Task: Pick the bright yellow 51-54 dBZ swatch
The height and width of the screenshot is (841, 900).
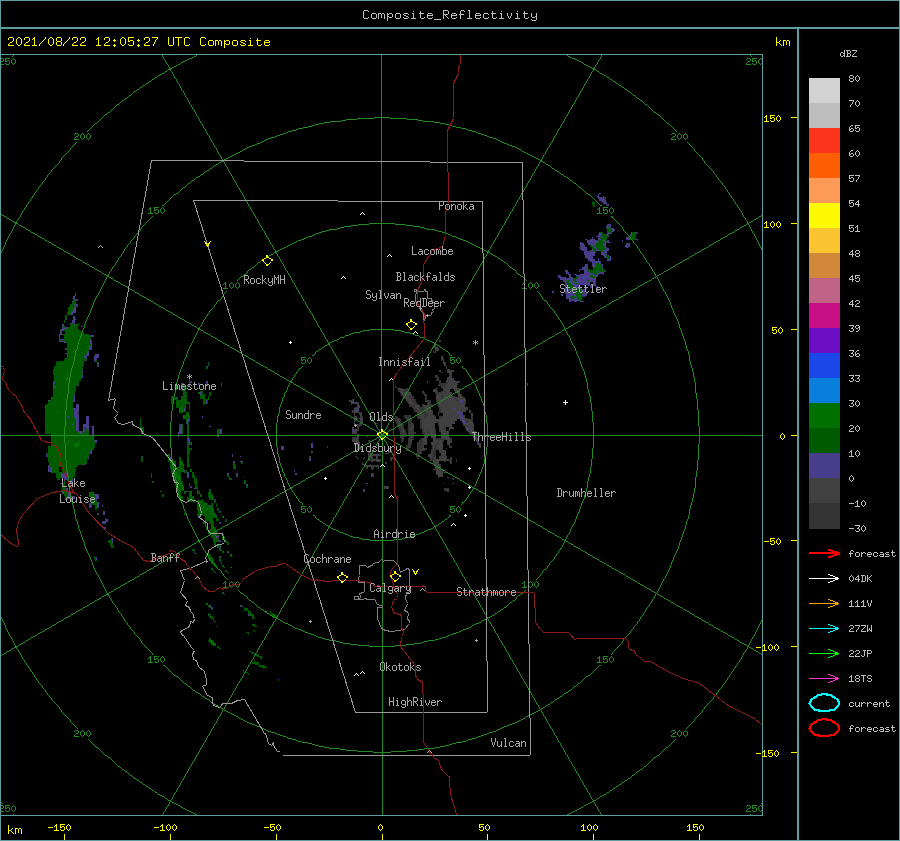Action: [x=824, y=216]
